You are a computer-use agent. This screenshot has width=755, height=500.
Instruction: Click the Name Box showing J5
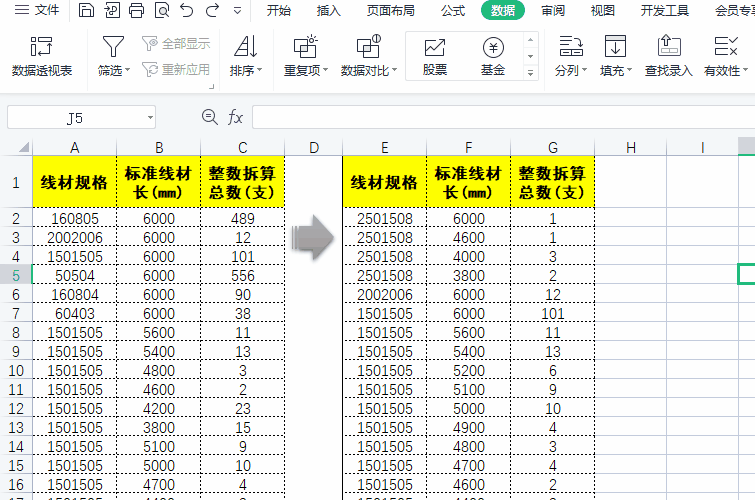[75, 118]
